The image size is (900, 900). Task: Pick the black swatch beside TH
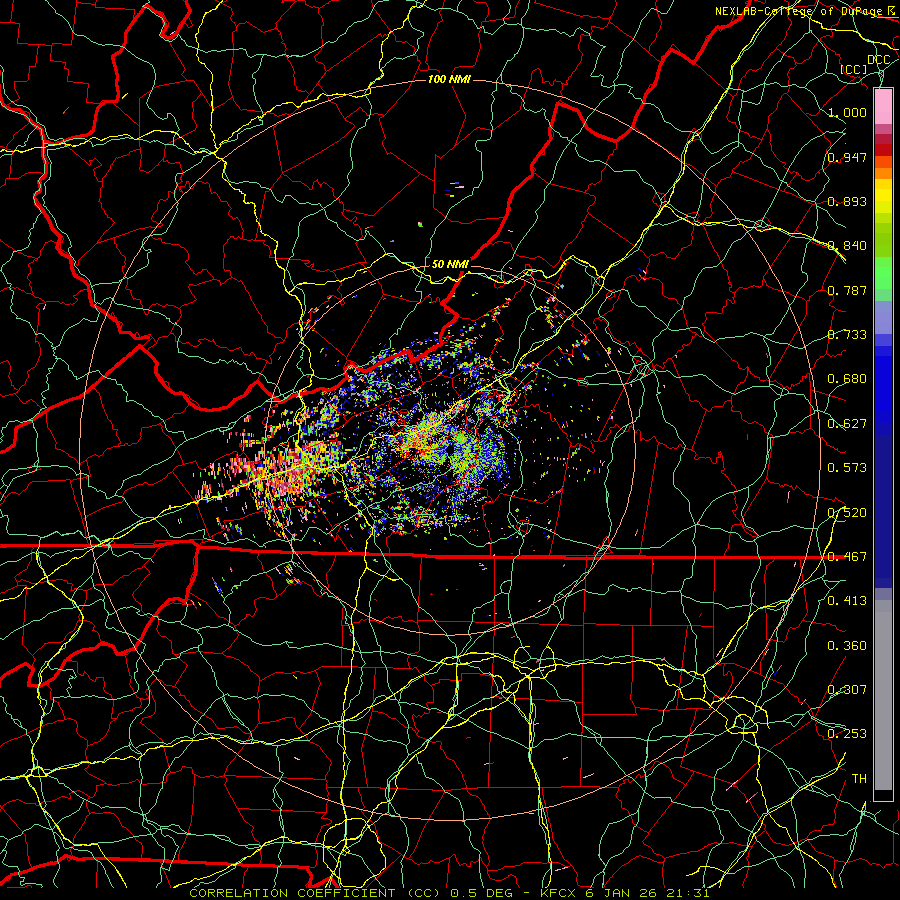coord(883,795)
